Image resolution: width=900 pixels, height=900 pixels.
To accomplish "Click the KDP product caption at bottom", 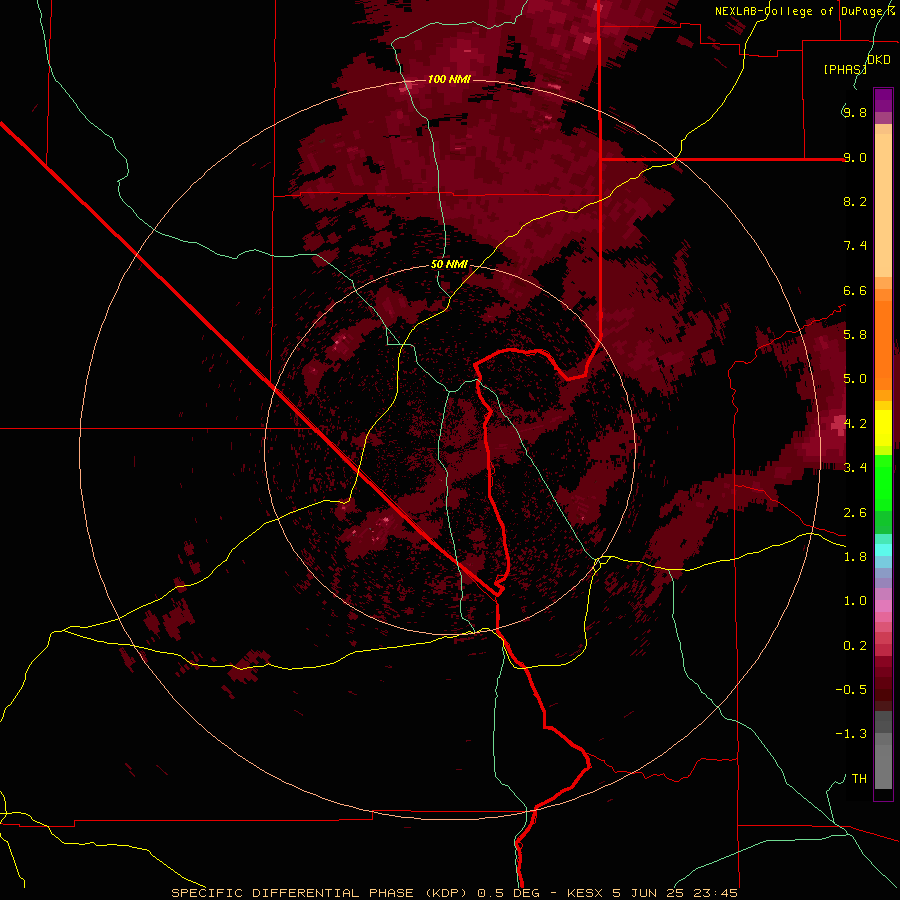I will pos(454,893).
